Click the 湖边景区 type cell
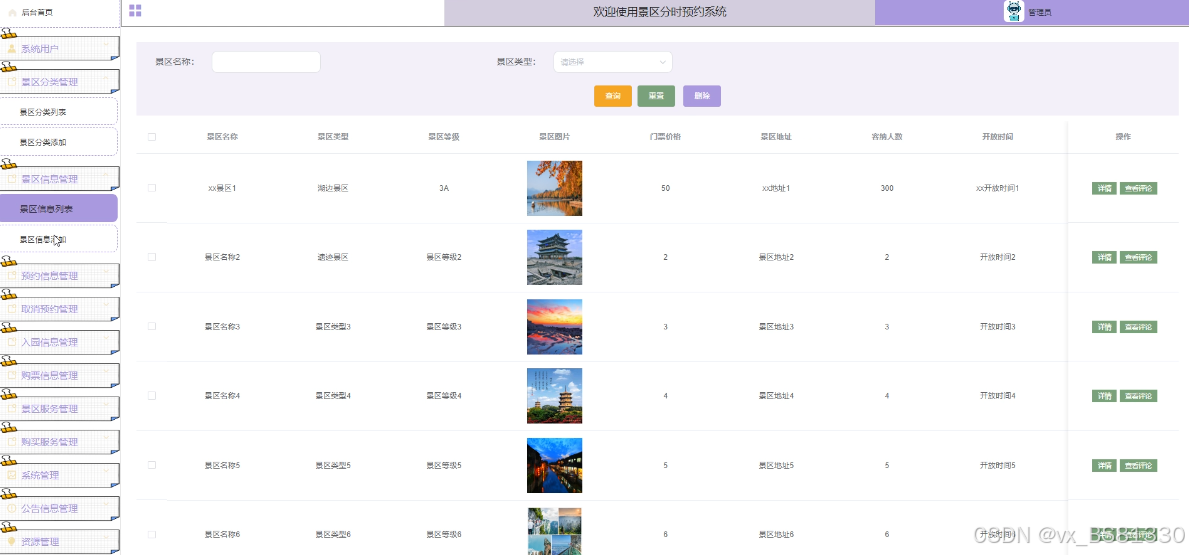1189x555 pixels. tap(333, 188)
